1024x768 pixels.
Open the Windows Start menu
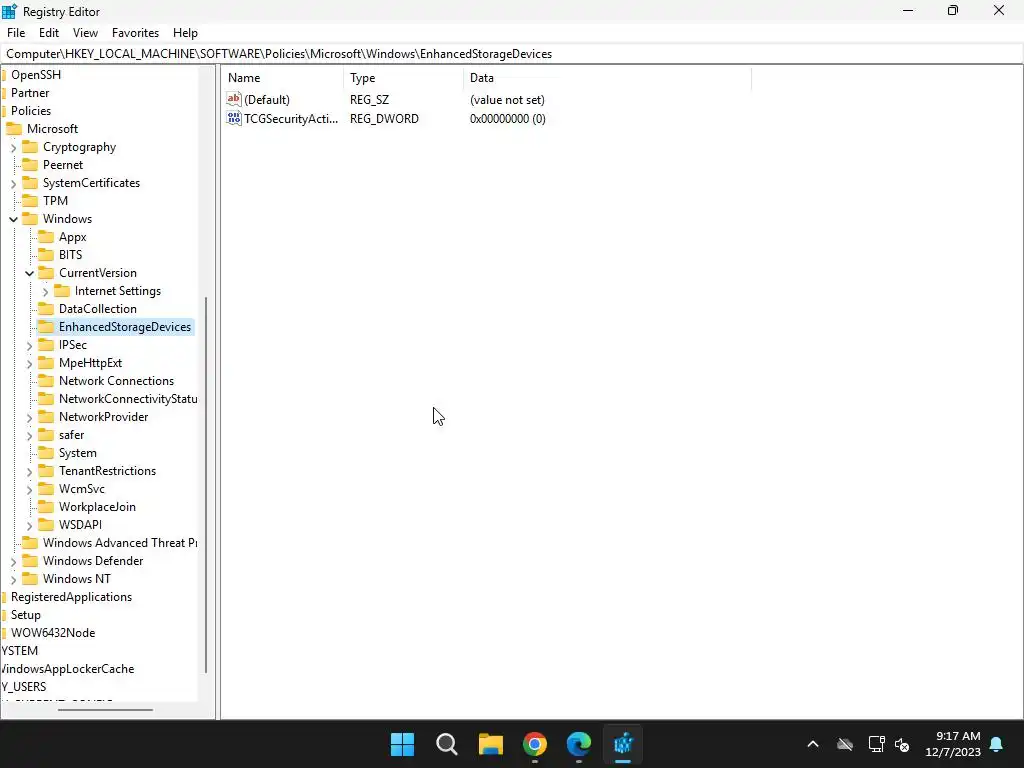point(402,744)
